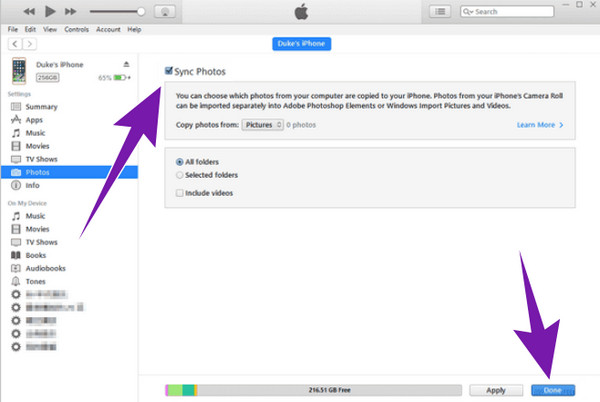Open Music under On My Device
Image resolution: width=600 pixels, height=402 pixels.
click(x=69, y=216)
